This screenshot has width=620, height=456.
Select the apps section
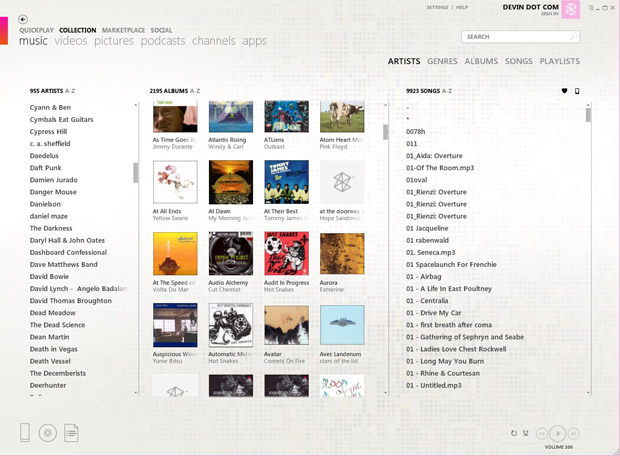pyautogui.click(x=254, y=42)
